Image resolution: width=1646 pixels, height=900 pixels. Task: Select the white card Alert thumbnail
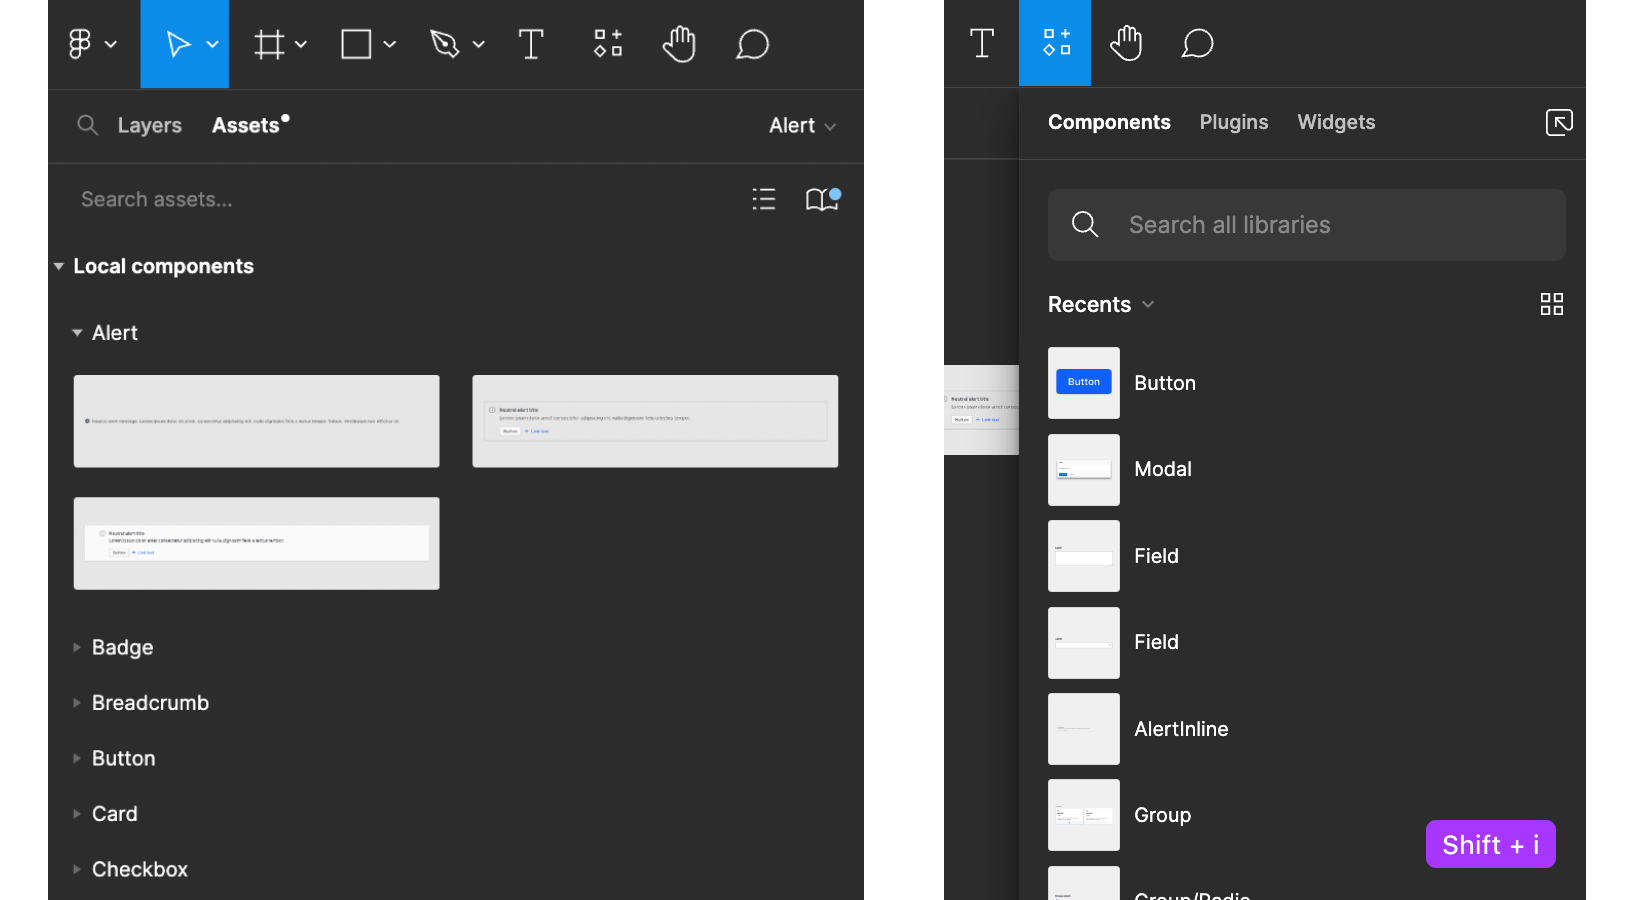[256, 543]
